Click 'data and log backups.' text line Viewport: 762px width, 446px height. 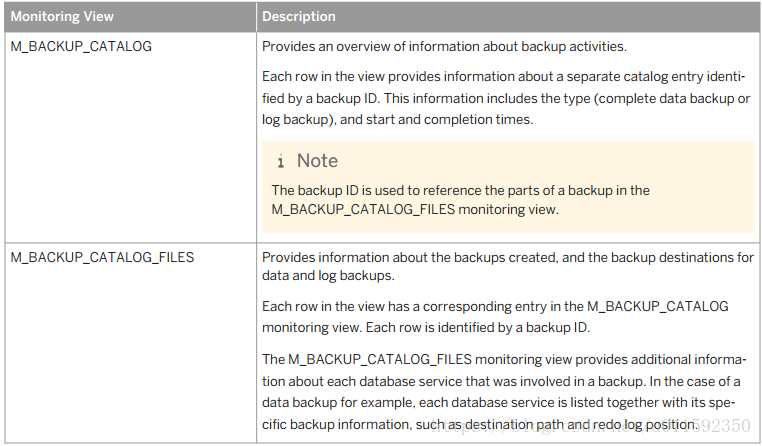[x=328, y=275]
